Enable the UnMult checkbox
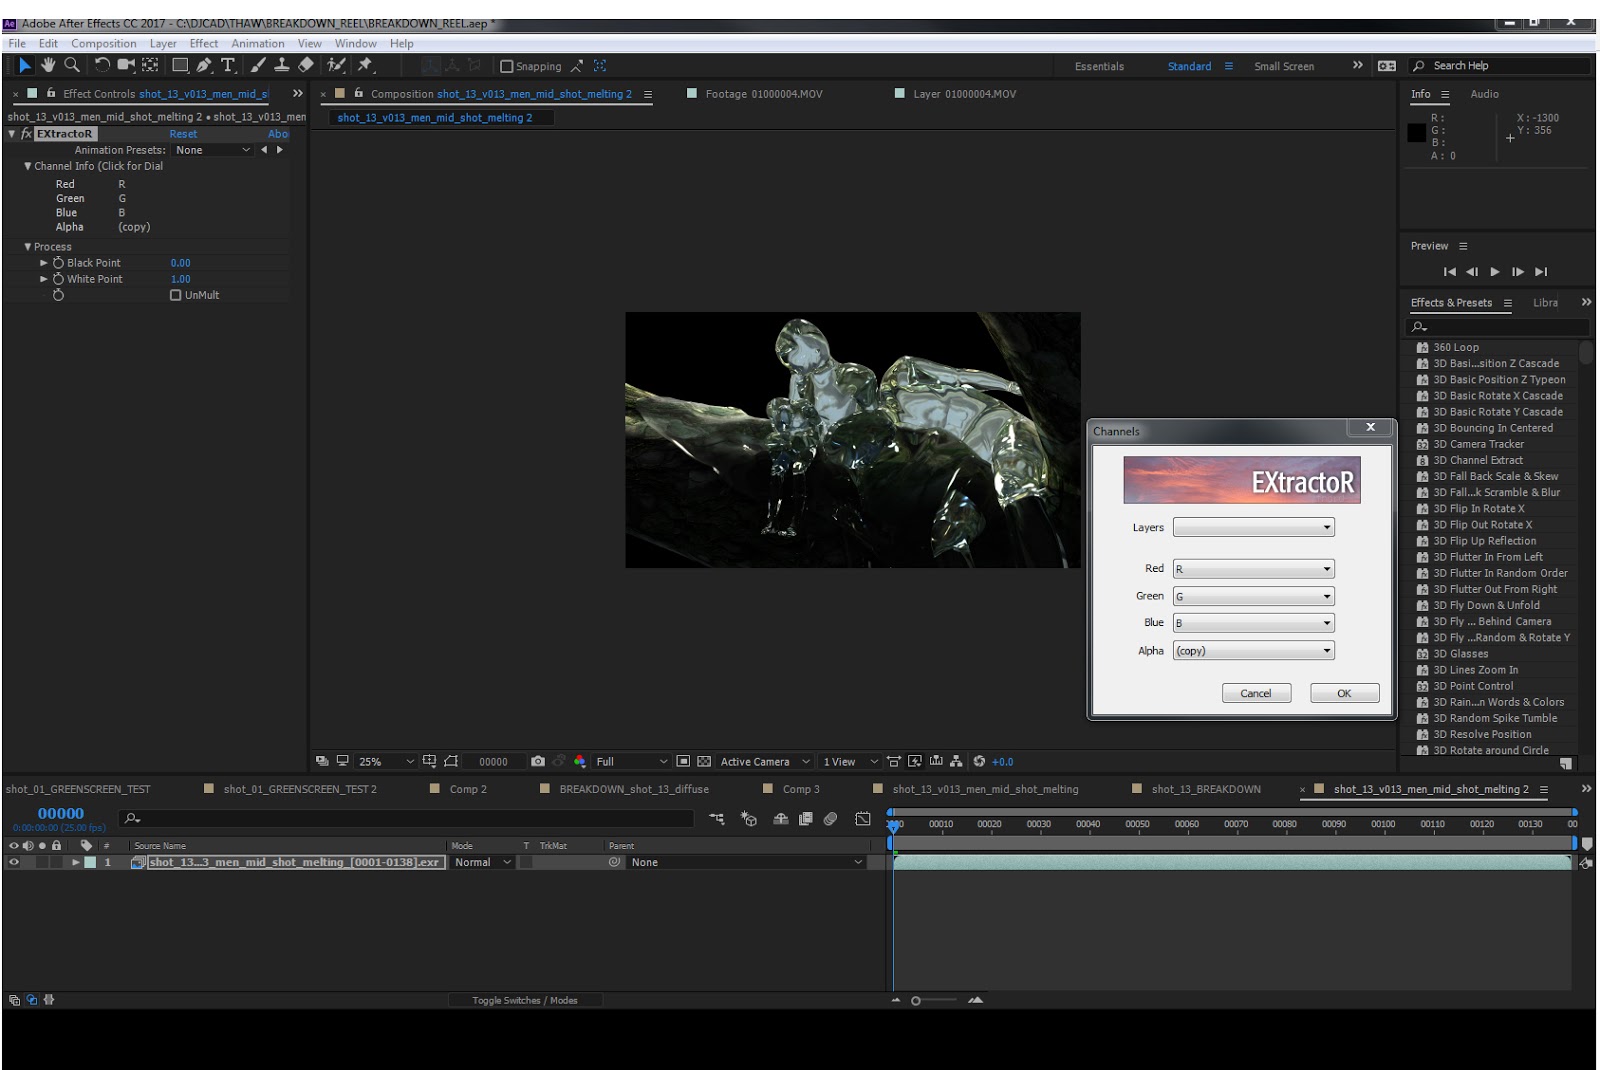Screen dimensions: 1600x1070 (176, 295)
